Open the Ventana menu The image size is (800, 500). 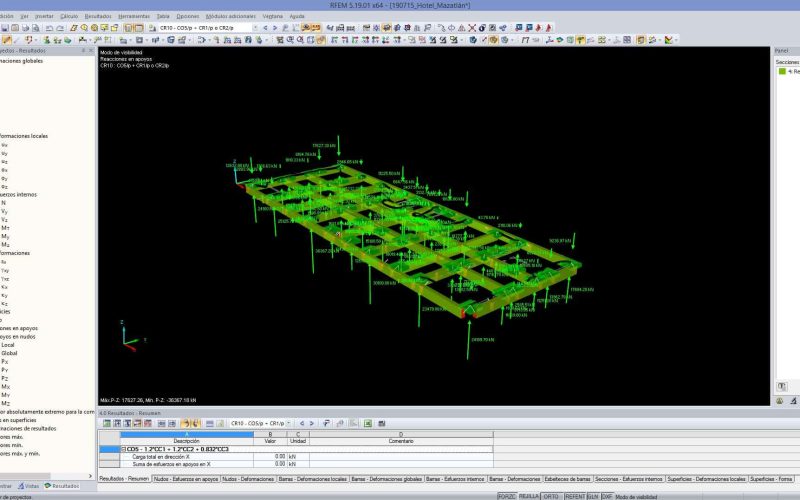[272, 16]
